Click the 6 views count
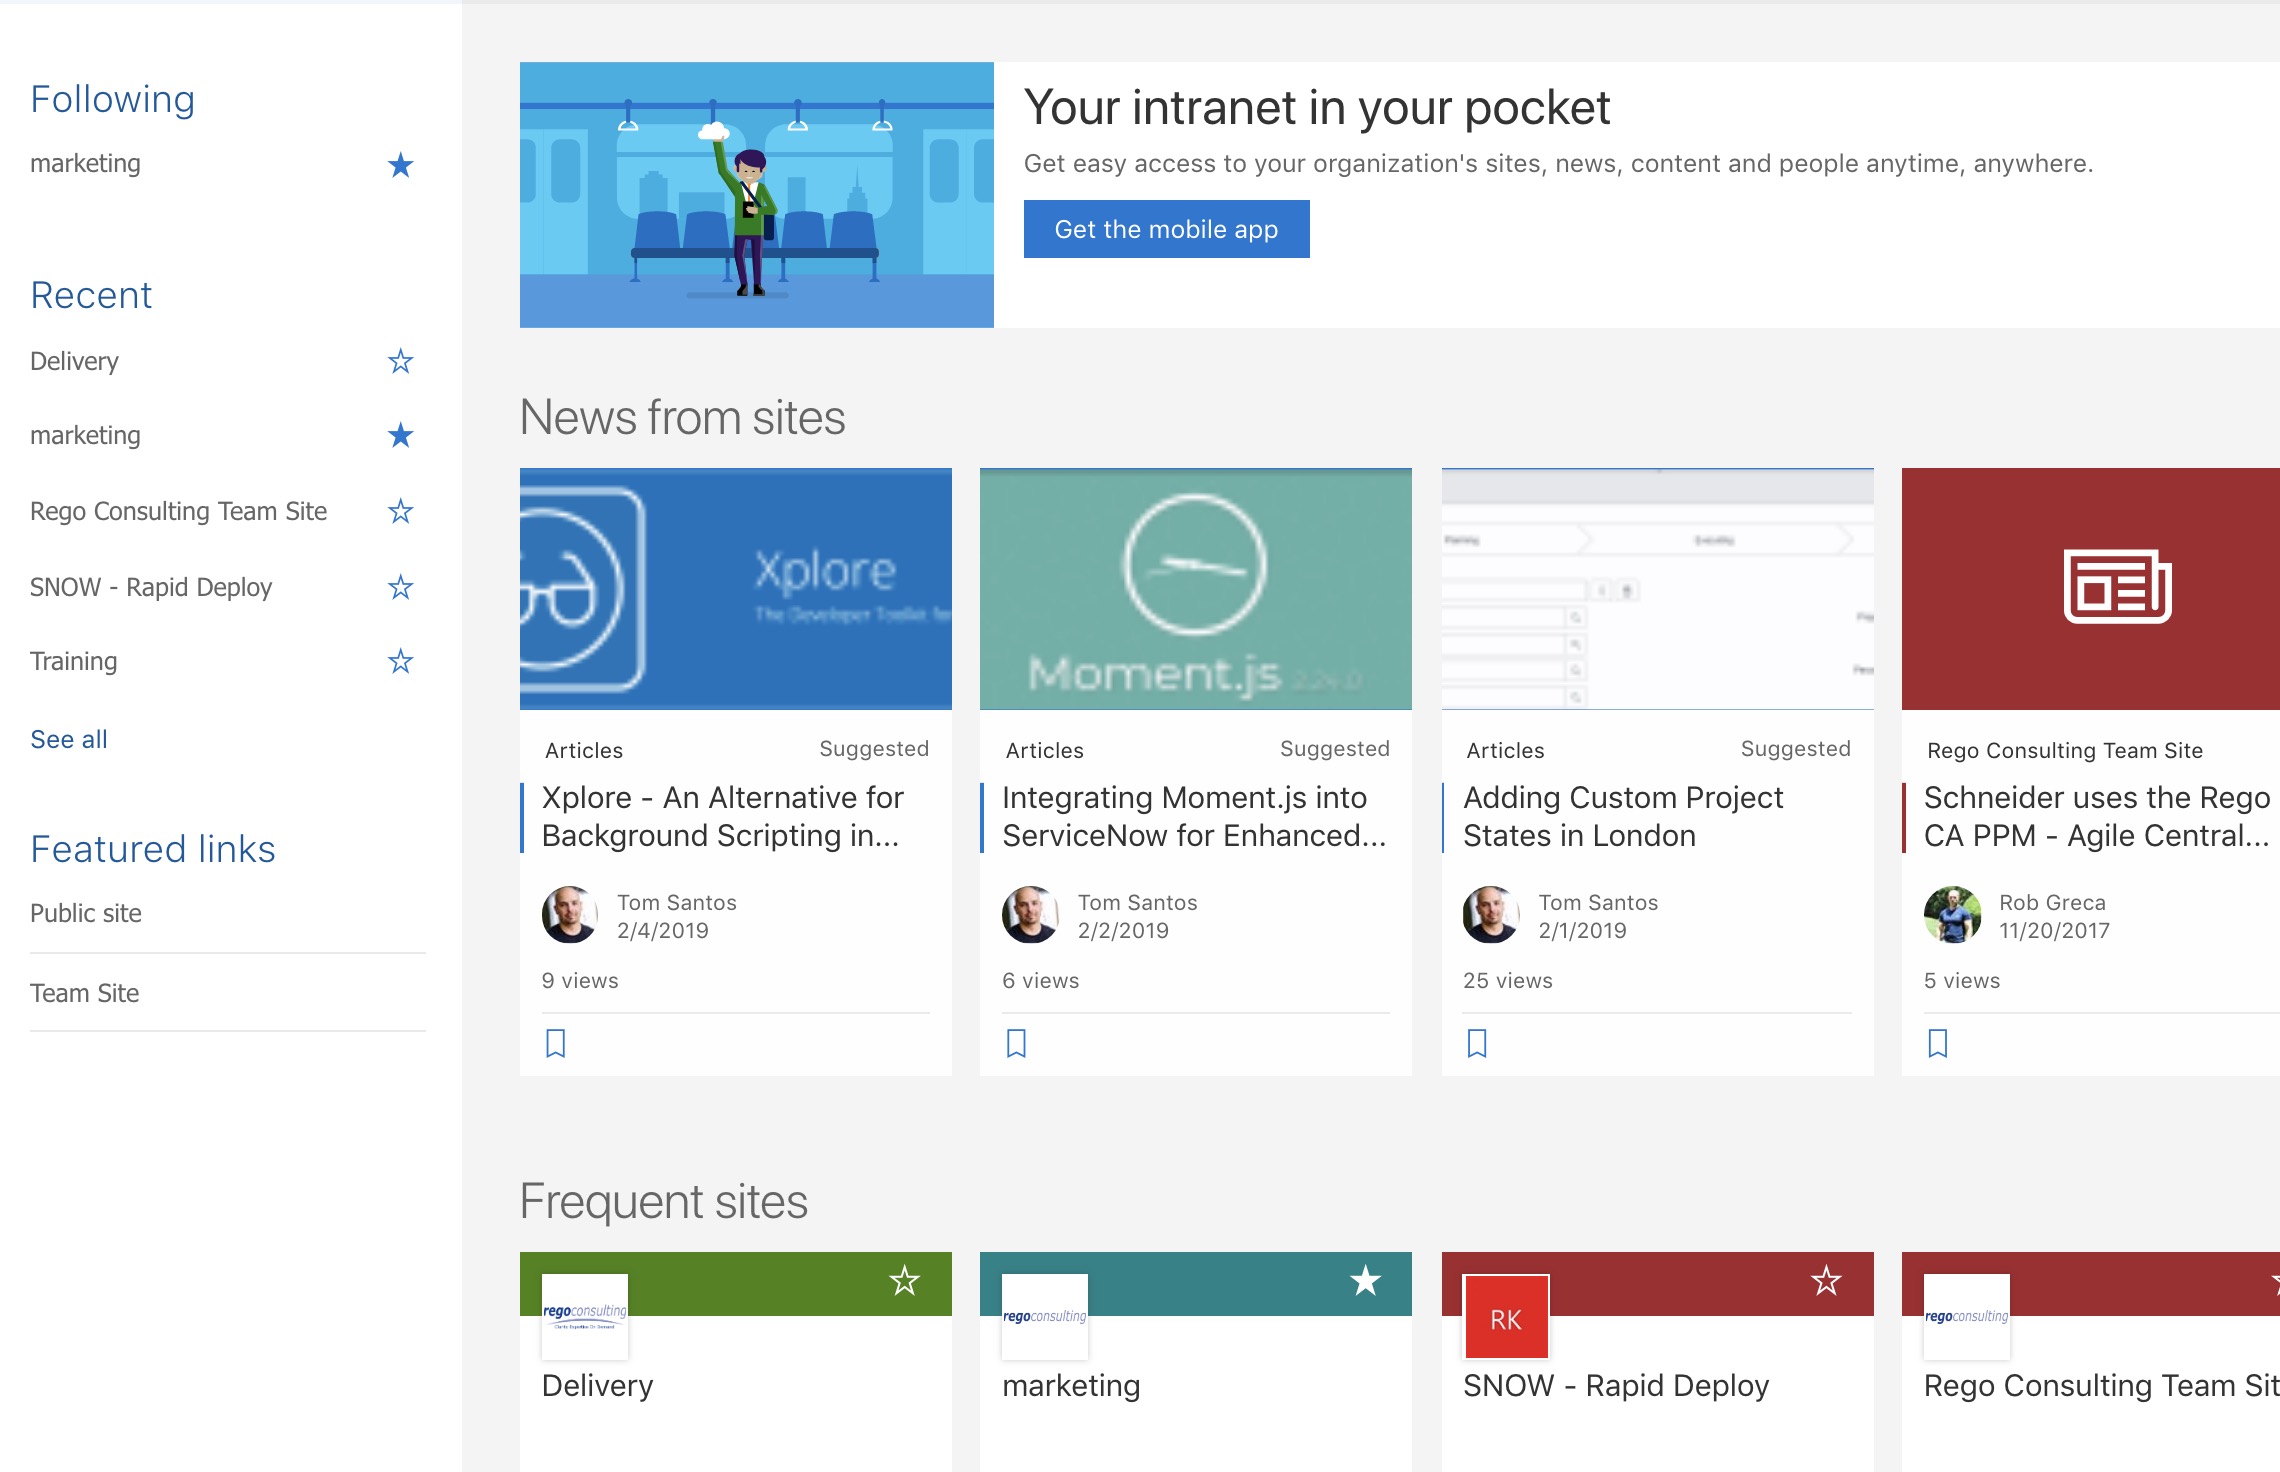Screen dimensions: 2280x1472 [x=1041, y=980]
